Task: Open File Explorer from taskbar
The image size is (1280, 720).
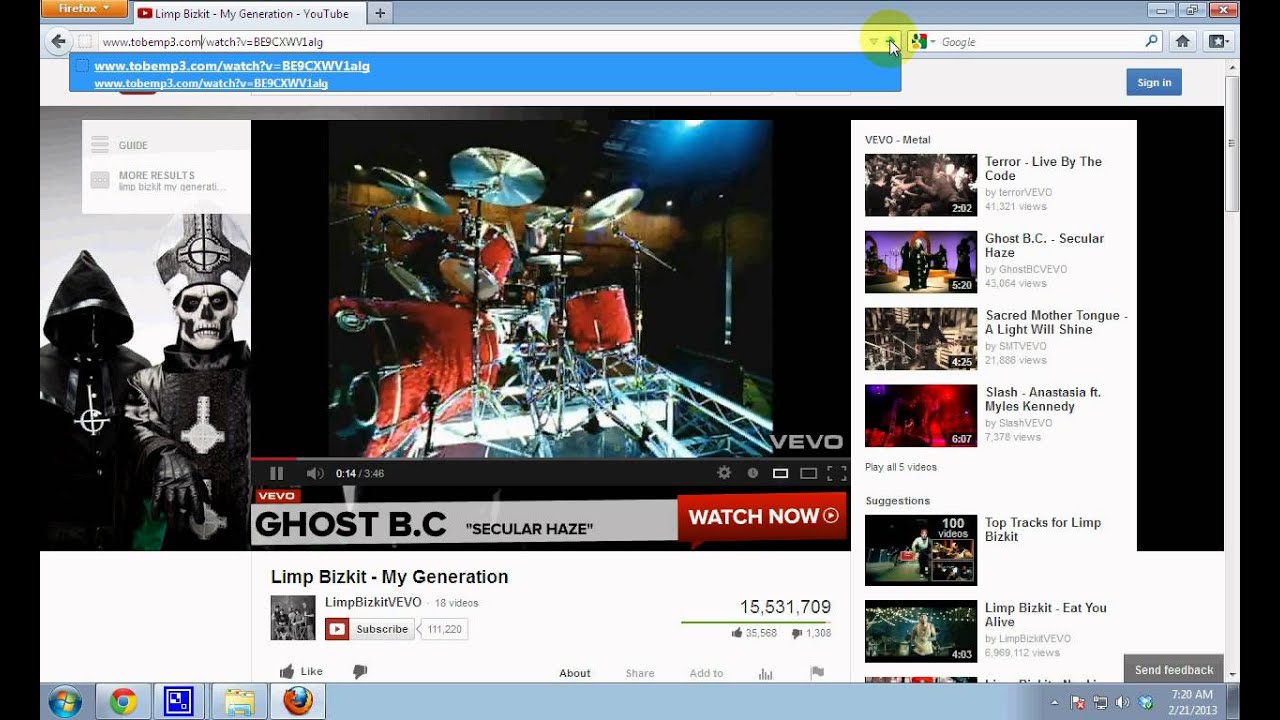Action: pyautogui.click(x=239, y=702)
